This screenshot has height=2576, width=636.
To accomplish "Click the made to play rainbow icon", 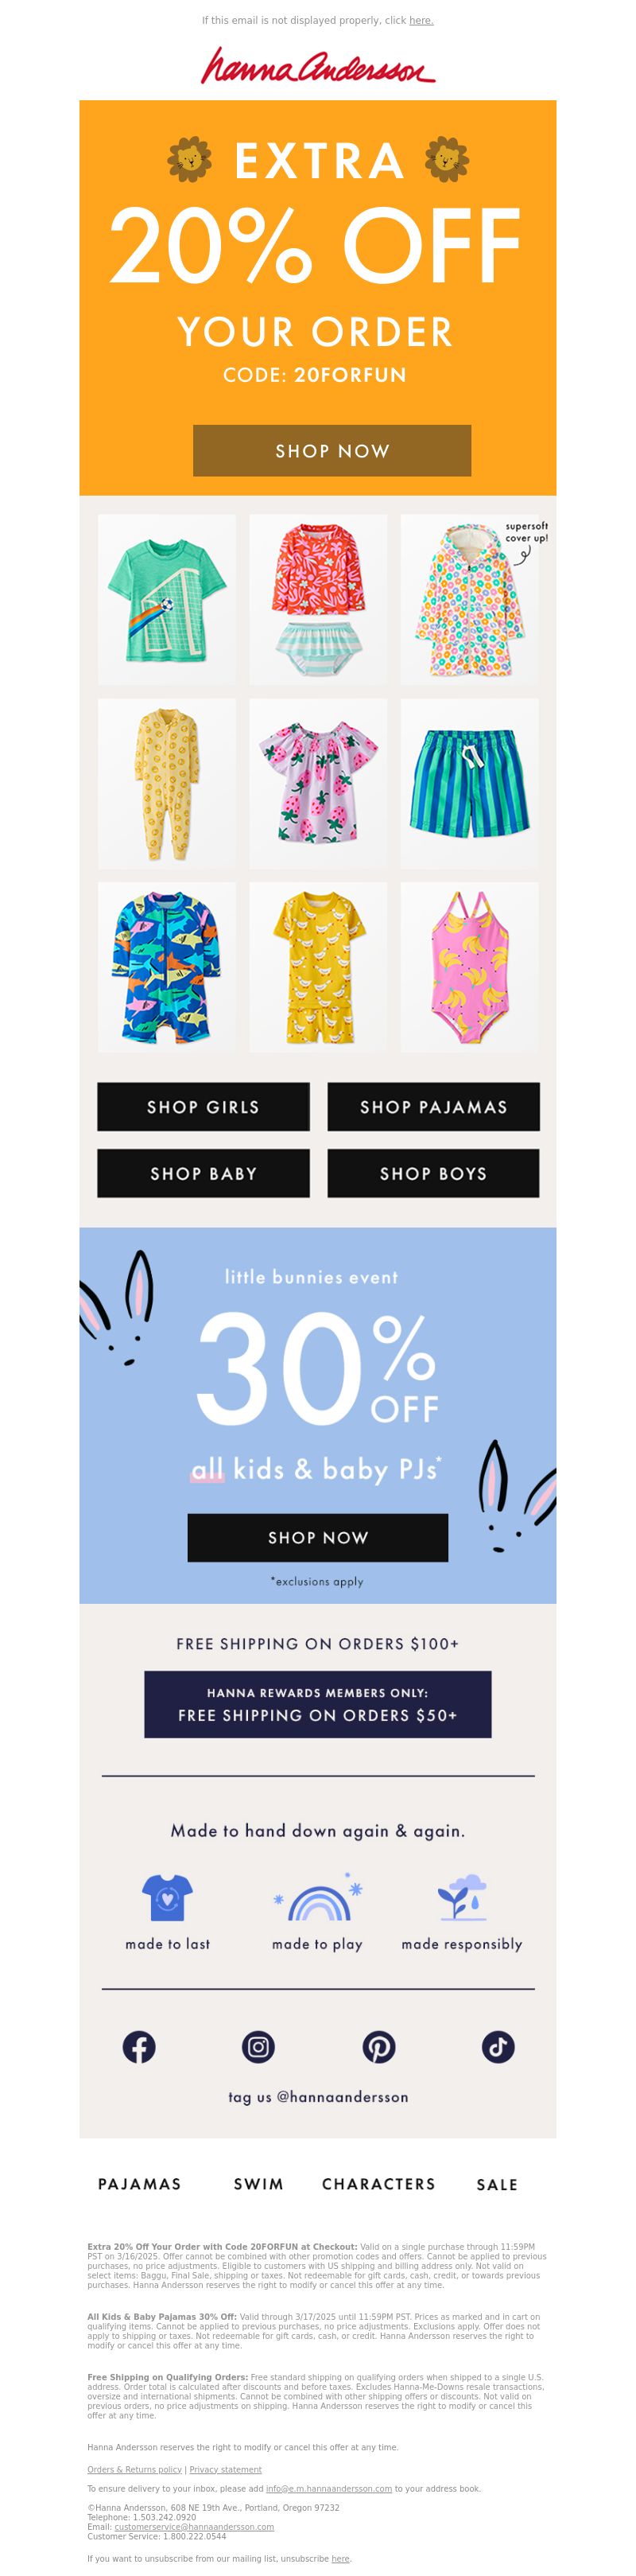I will pos(318,1897).
